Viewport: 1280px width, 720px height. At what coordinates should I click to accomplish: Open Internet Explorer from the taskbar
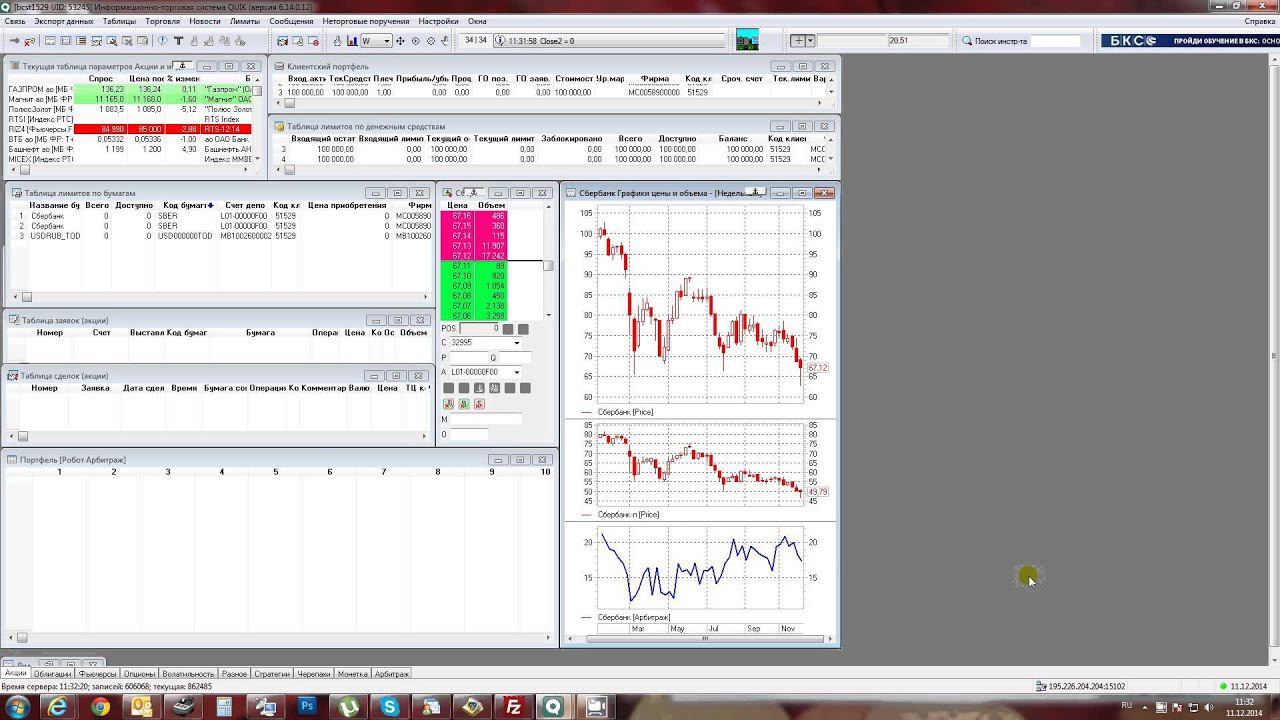(58, 707)
